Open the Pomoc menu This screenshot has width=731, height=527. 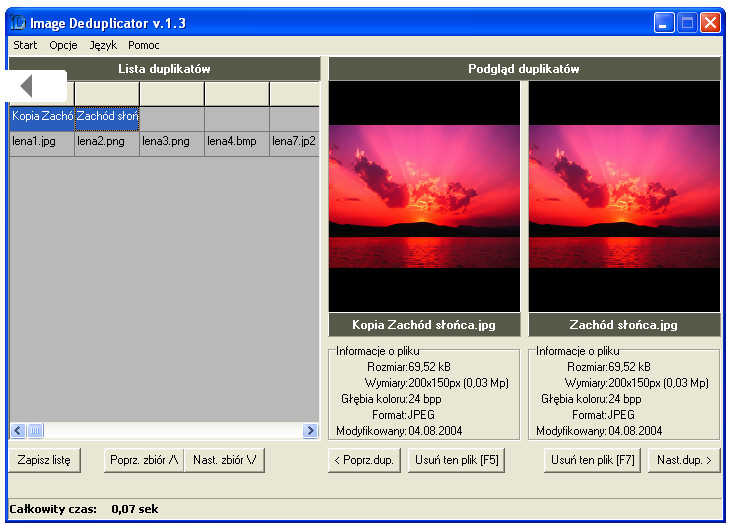[144, 45]
